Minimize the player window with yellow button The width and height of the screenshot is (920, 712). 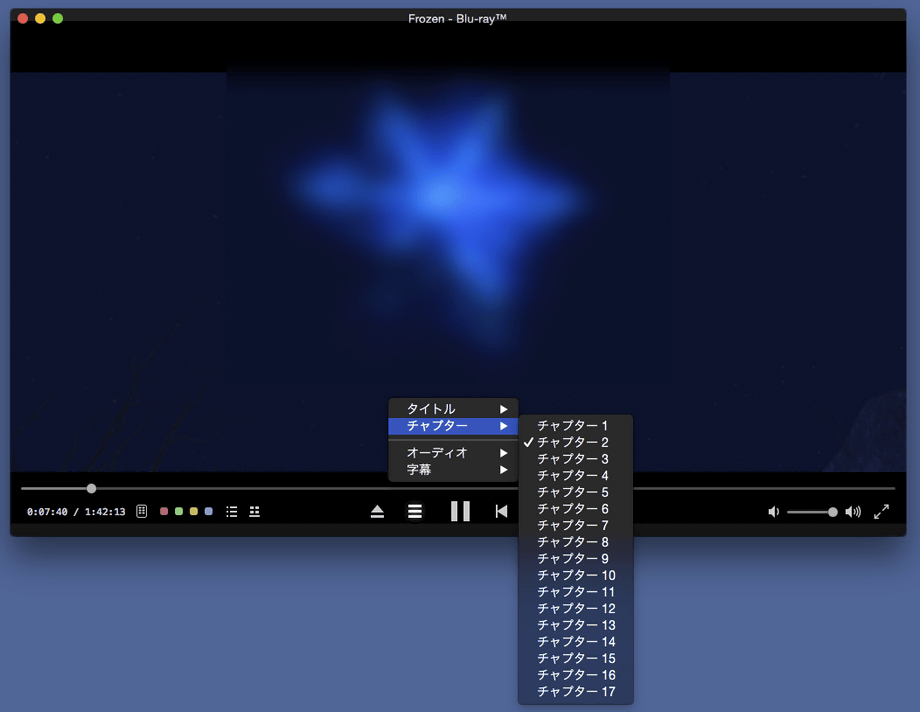40,18
